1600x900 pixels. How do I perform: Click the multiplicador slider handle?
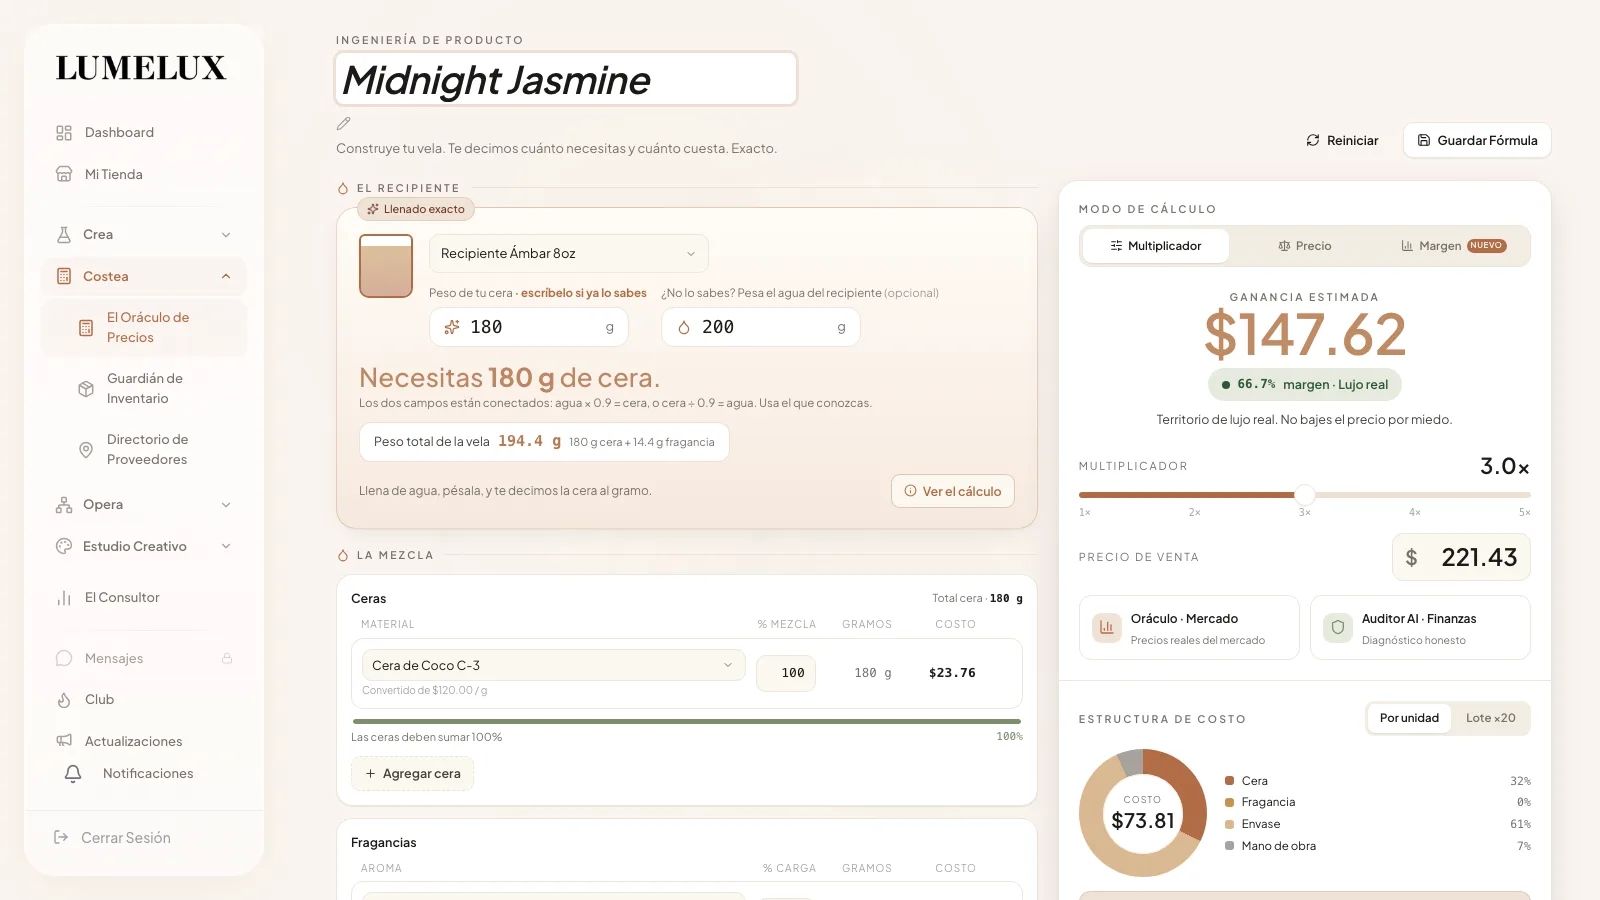[1305, 494]
